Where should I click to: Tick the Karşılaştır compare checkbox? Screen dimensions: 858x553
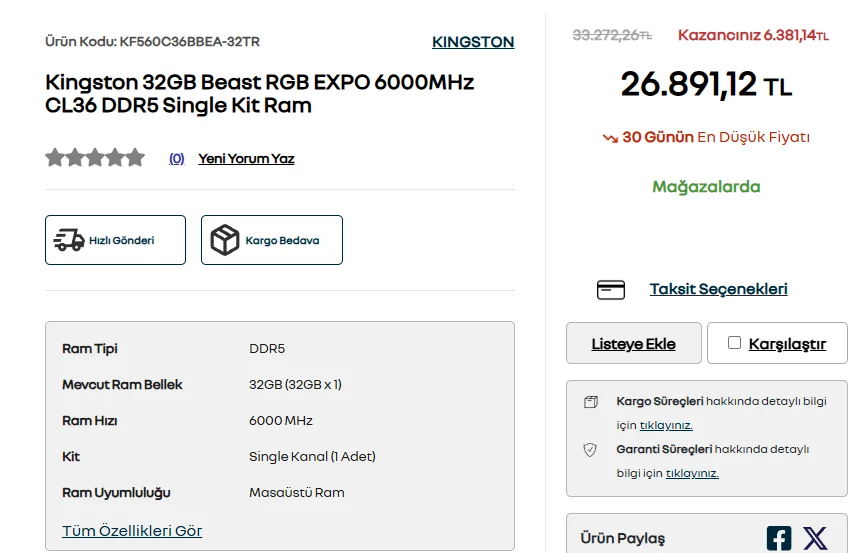(x=734, y=342)
